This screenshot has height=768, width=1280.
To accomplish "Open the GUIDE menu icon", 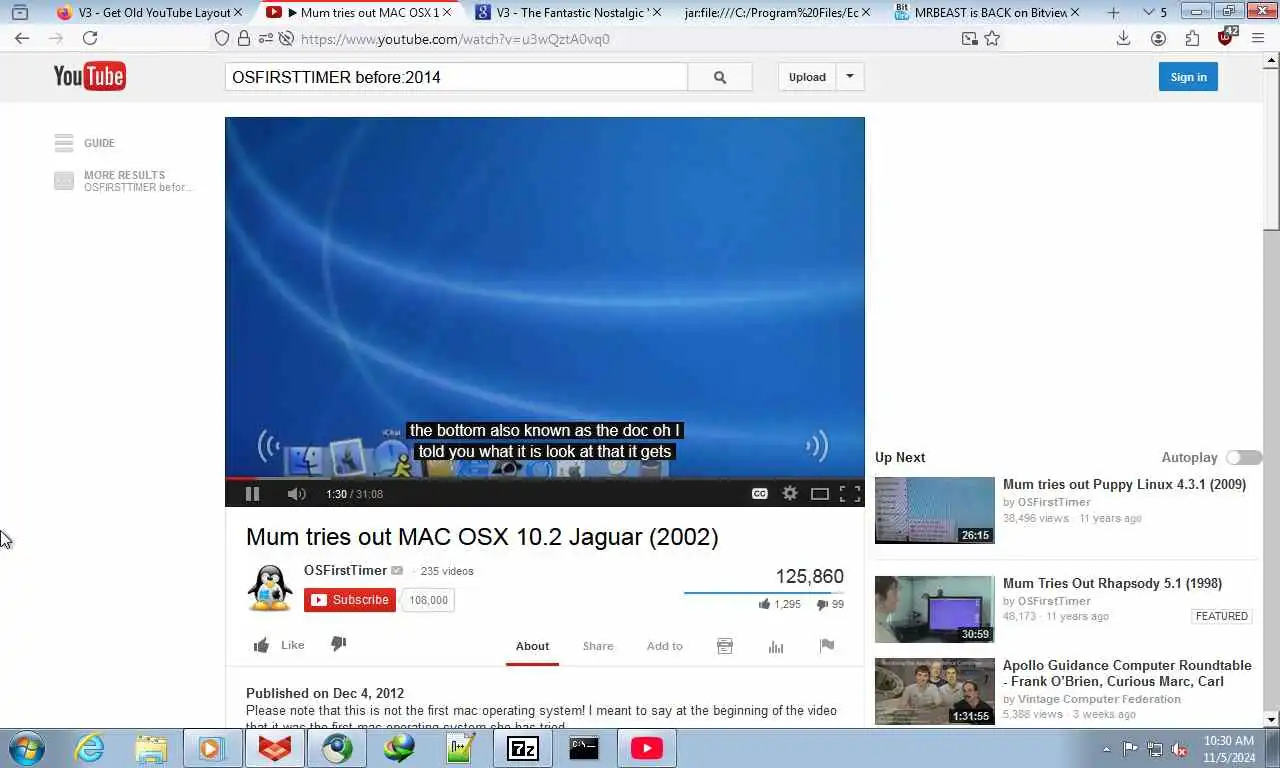I will tap(64, 143).
